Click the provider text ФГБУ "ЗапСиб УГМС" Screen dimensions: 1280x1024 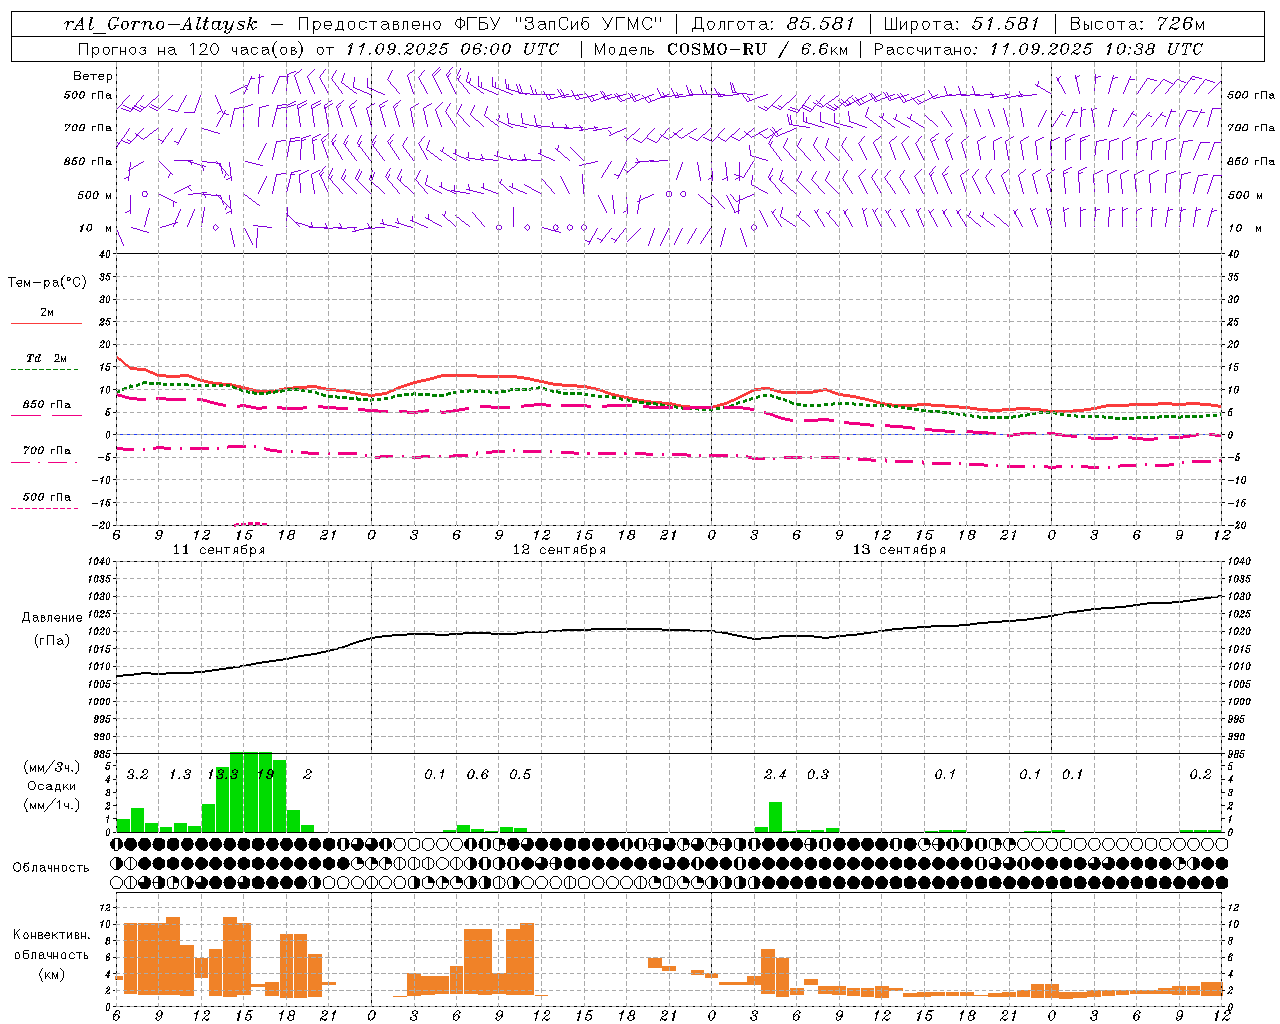[x=560, y=24]
